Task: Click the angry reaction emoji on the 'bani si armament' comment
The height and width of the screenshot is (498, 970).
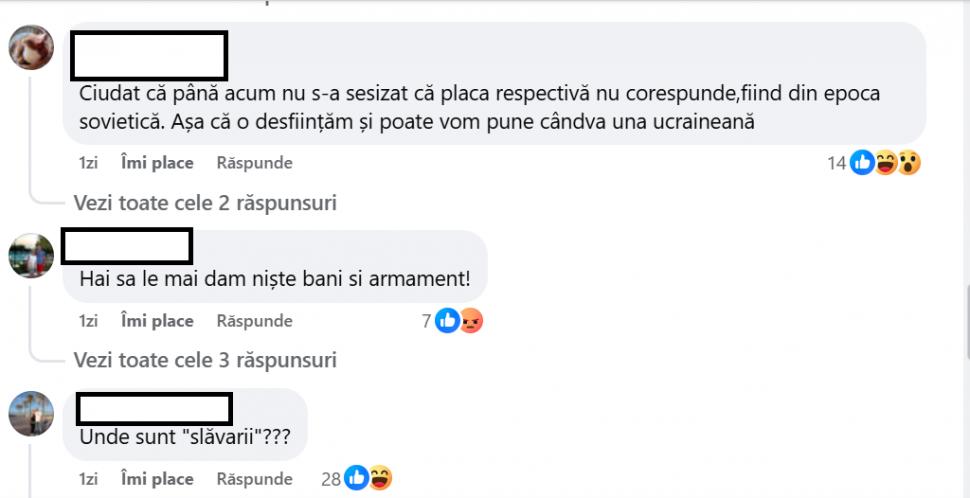Action: tap(470, 321)
